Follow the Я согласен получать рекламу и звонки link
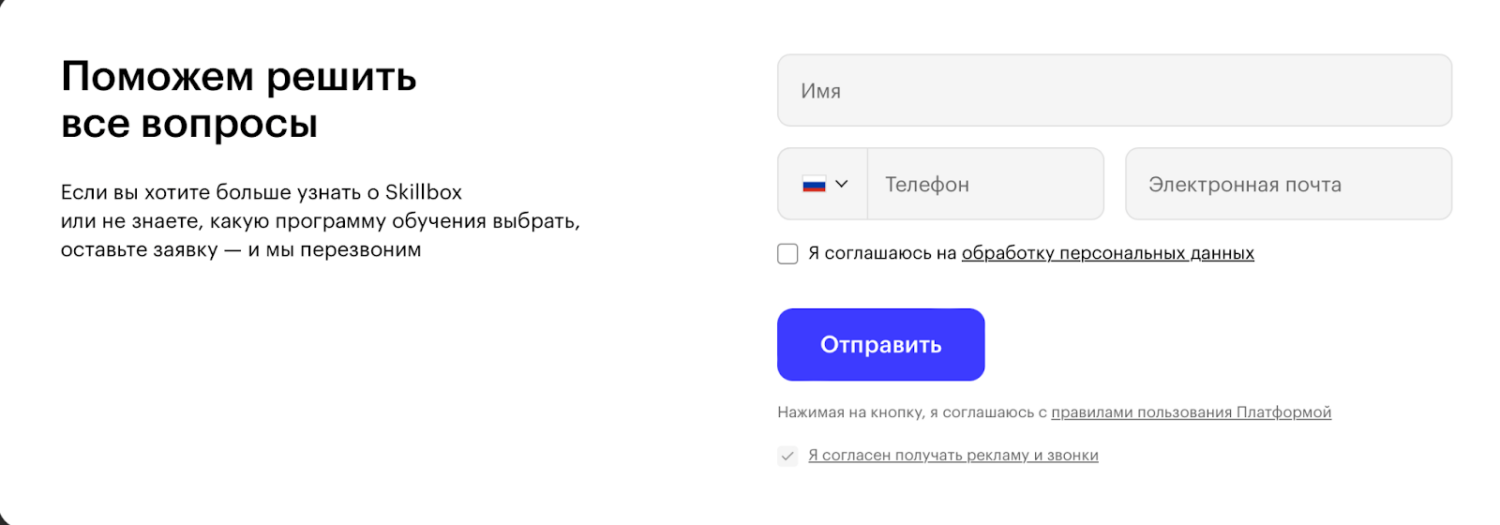Image resolution: width=1500 pixels, height=525 pixels. 953,456
